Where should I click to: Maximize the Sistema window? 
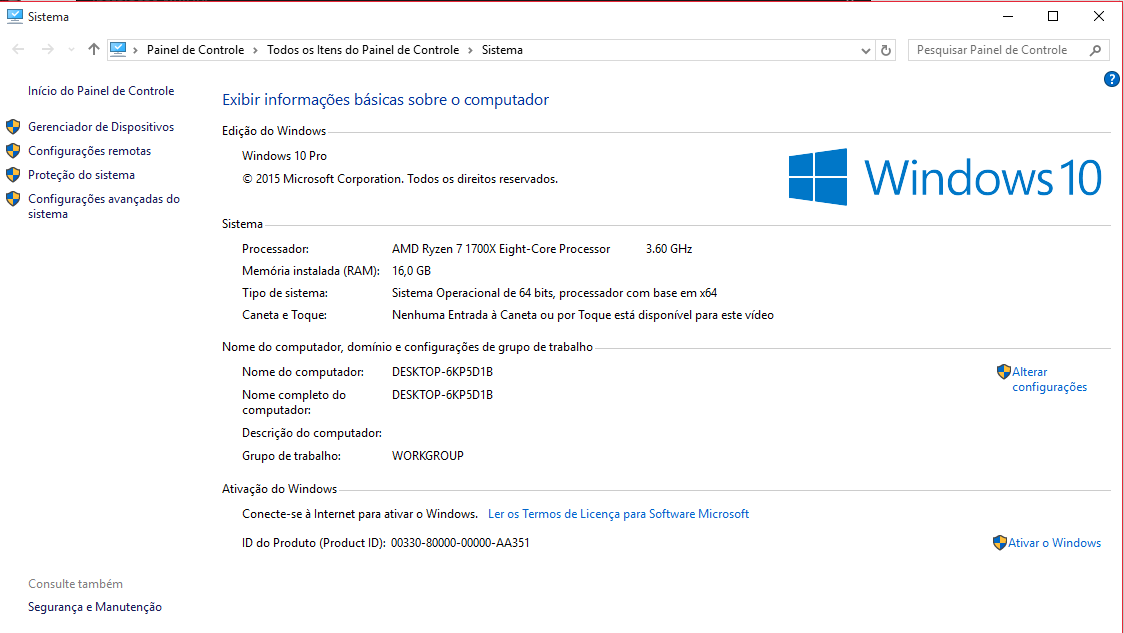click(1053, 16)
